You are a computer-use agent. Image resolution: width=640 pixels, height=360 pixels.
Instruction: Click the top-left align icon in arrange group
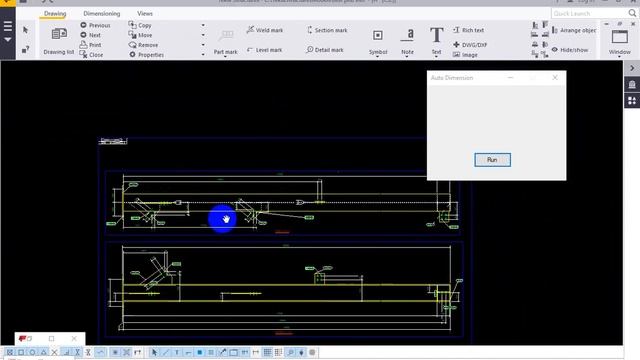click(535, 25)
